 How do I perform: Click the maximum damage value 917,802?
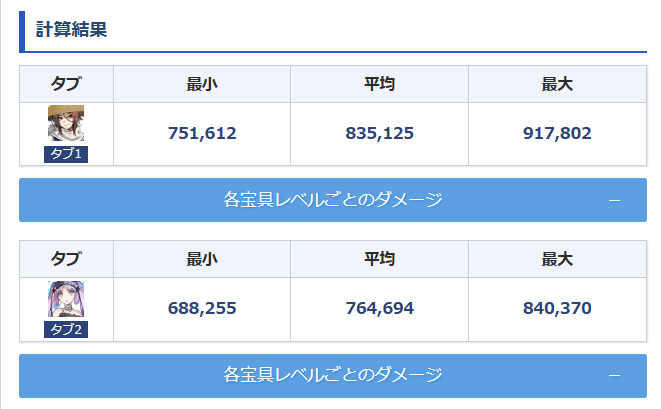tap(557, 134)
